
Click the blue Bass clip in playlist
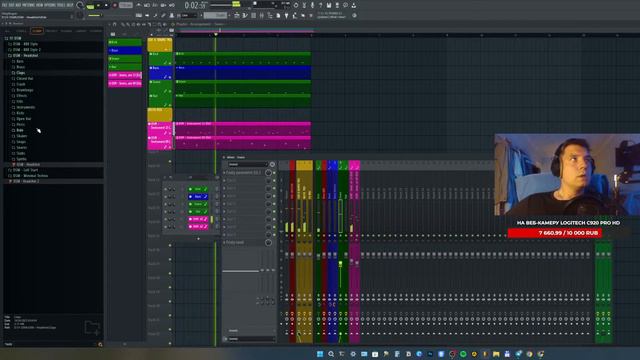[x=243, y=73]
